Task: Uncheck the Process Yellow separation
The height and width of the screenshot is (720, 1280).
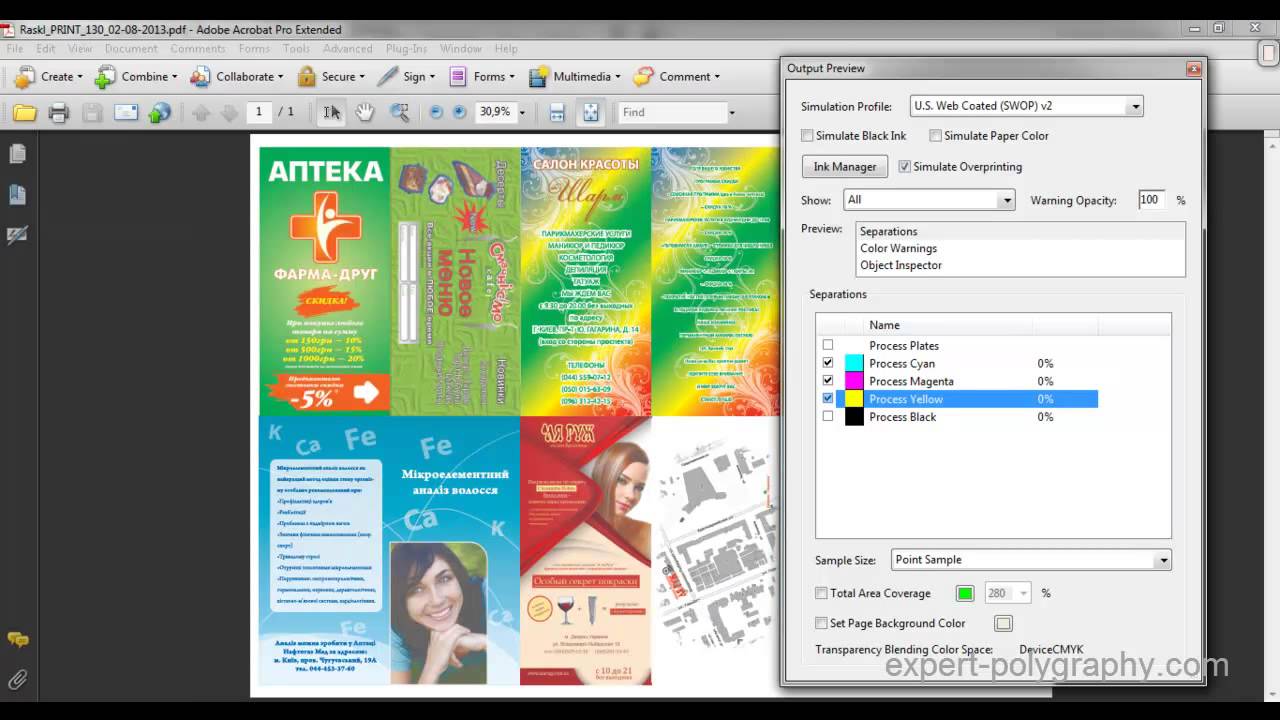Action: click(827, 399)
